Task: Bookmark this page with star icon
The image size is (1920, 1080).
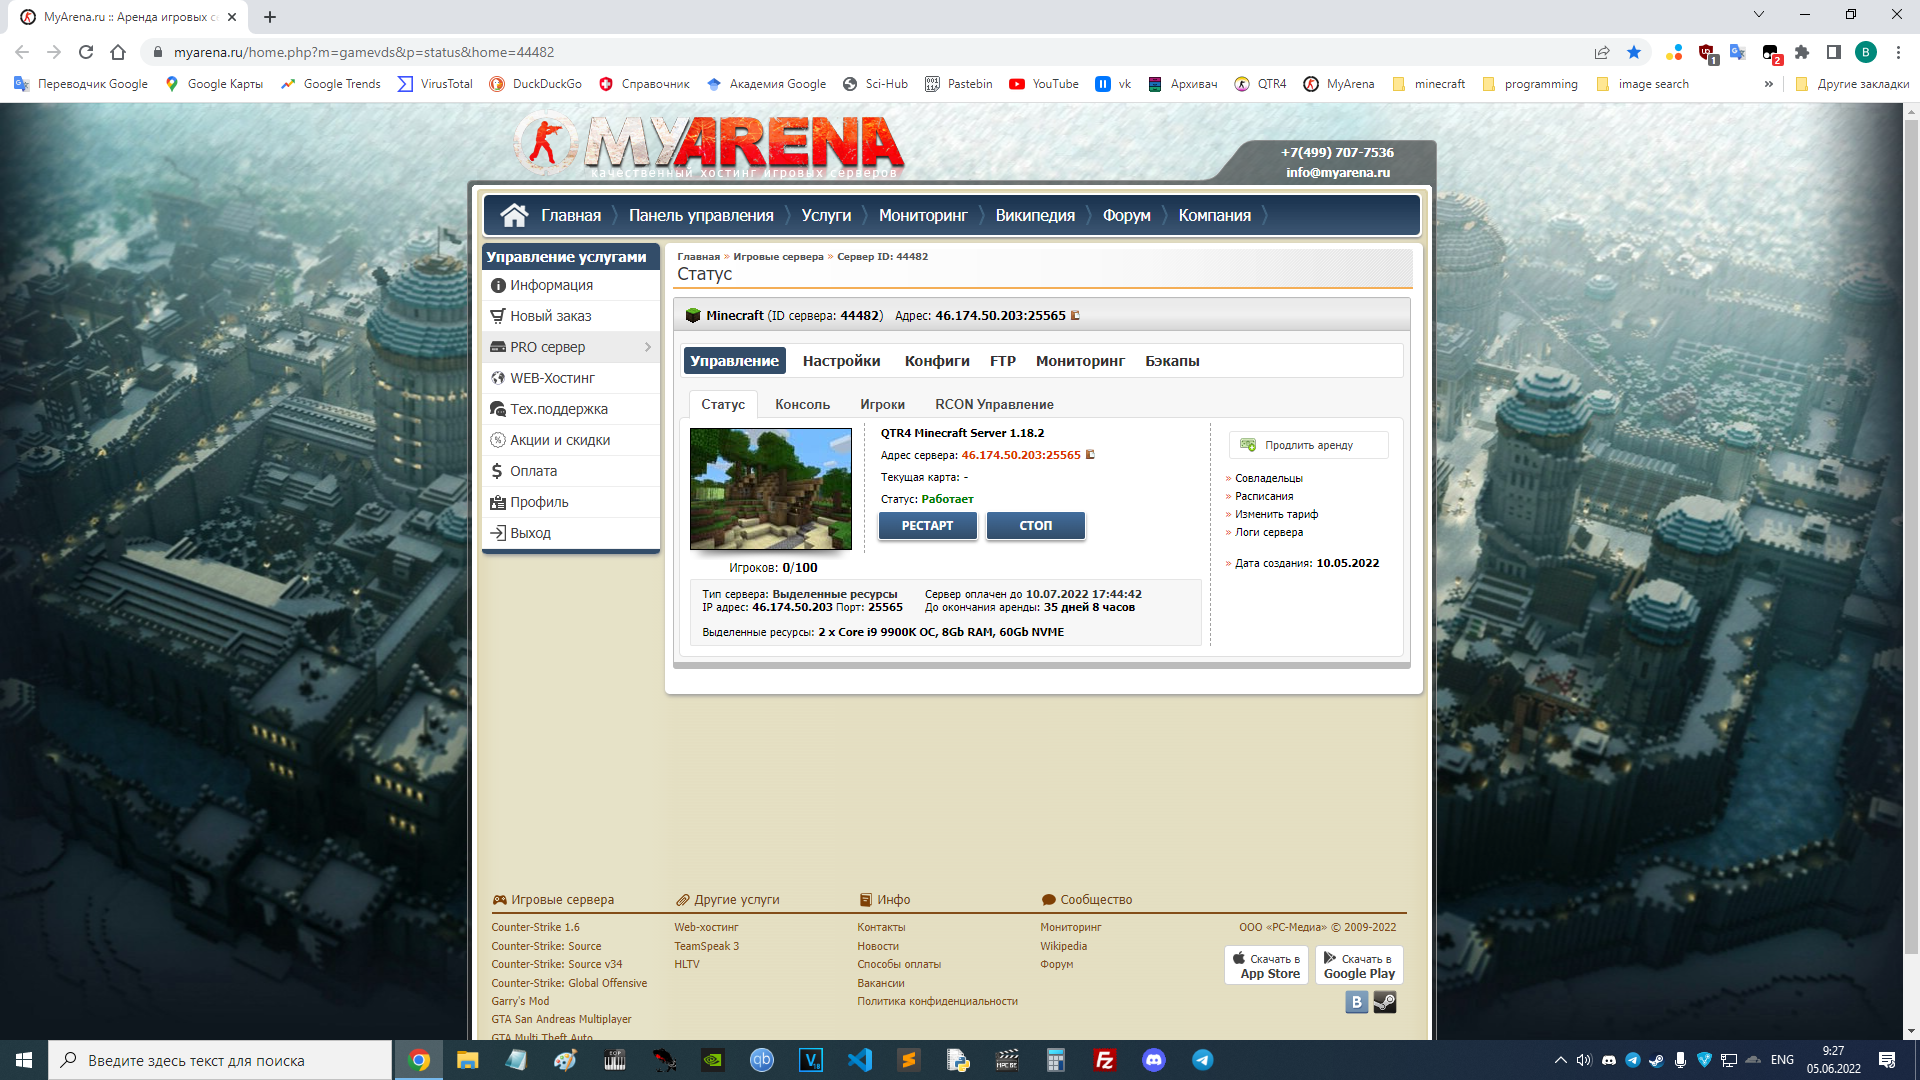Action: click(x=1634, y=52)
